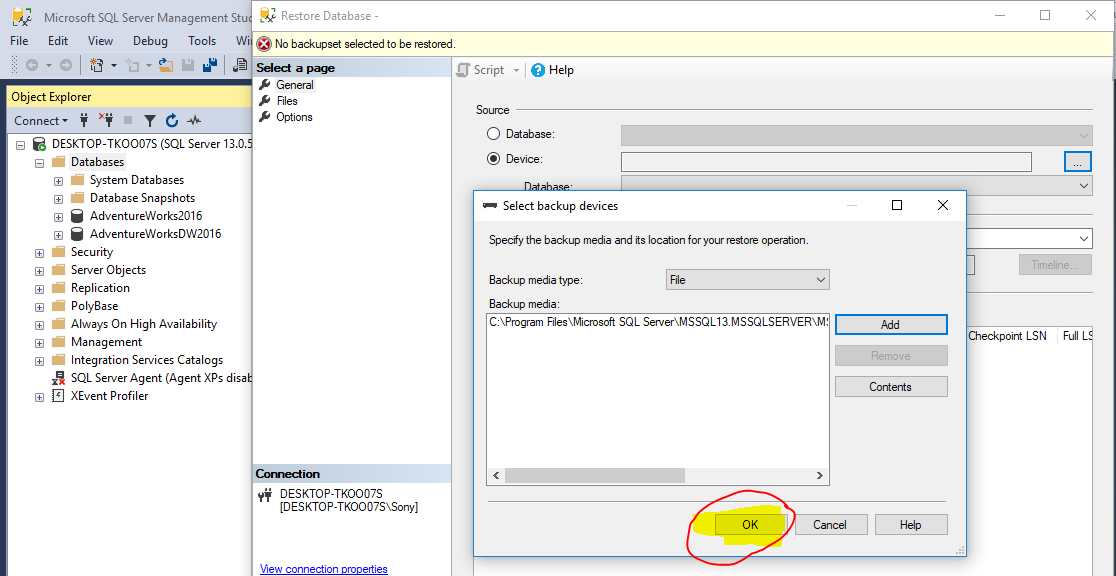Click the New Project toolbar icon
Image resolution: width=1116 pixels, height=576 pixels.
click(x=96, y=66)
